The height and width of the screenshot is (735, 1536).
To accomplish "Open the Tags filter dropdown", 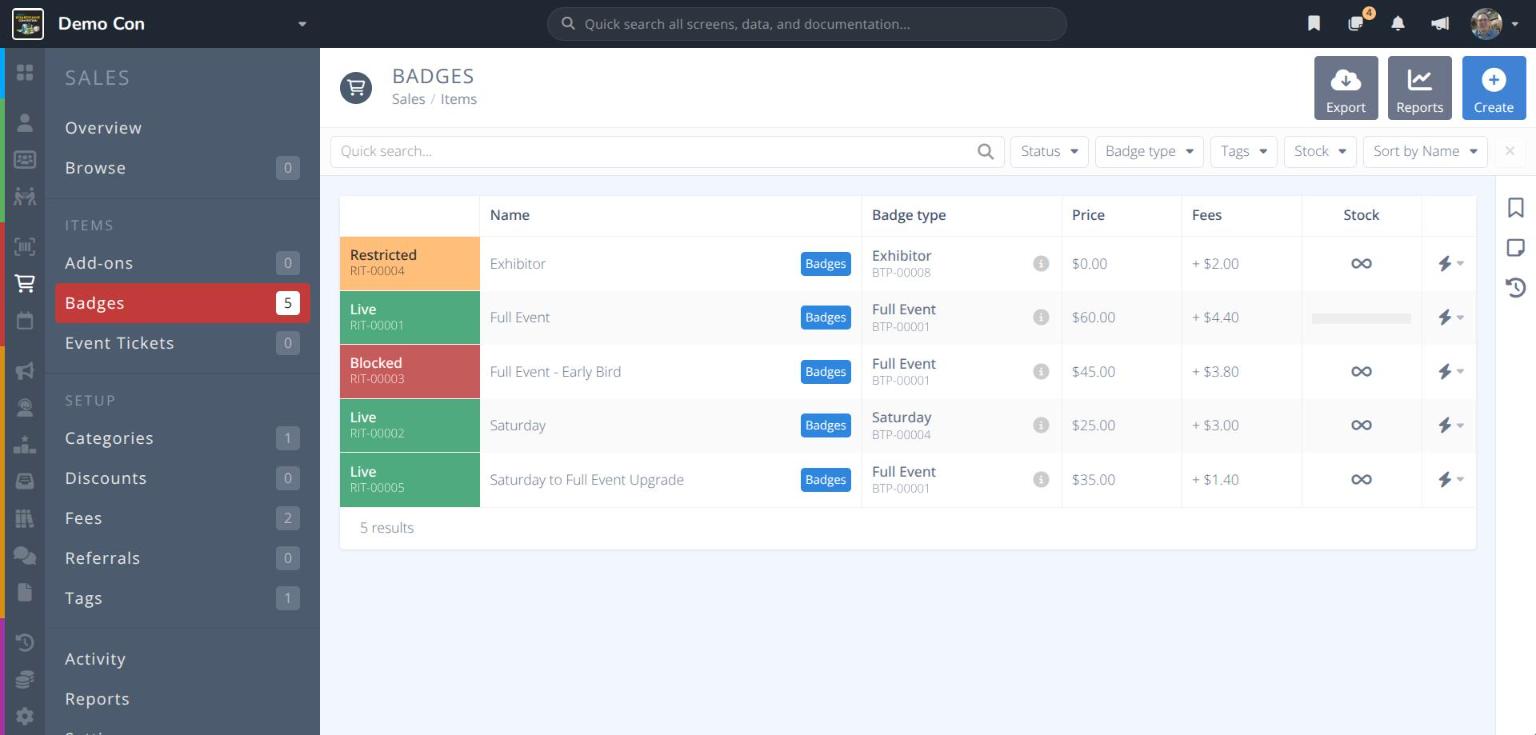I will pos(1244,151).
